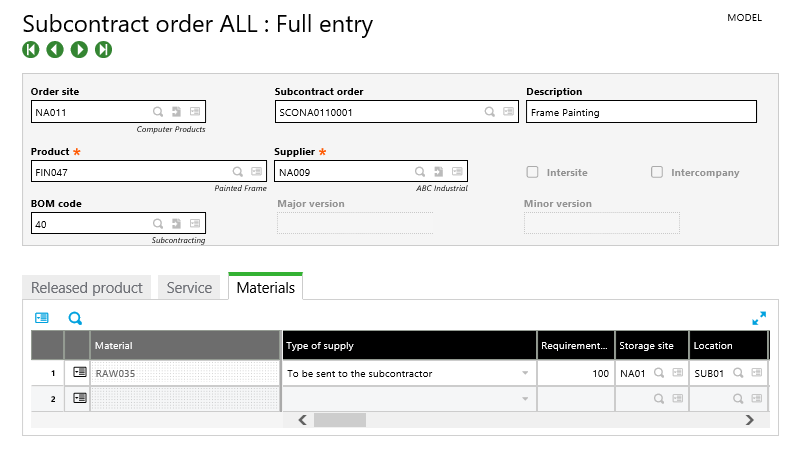Click the Type of supply column header

408,345
